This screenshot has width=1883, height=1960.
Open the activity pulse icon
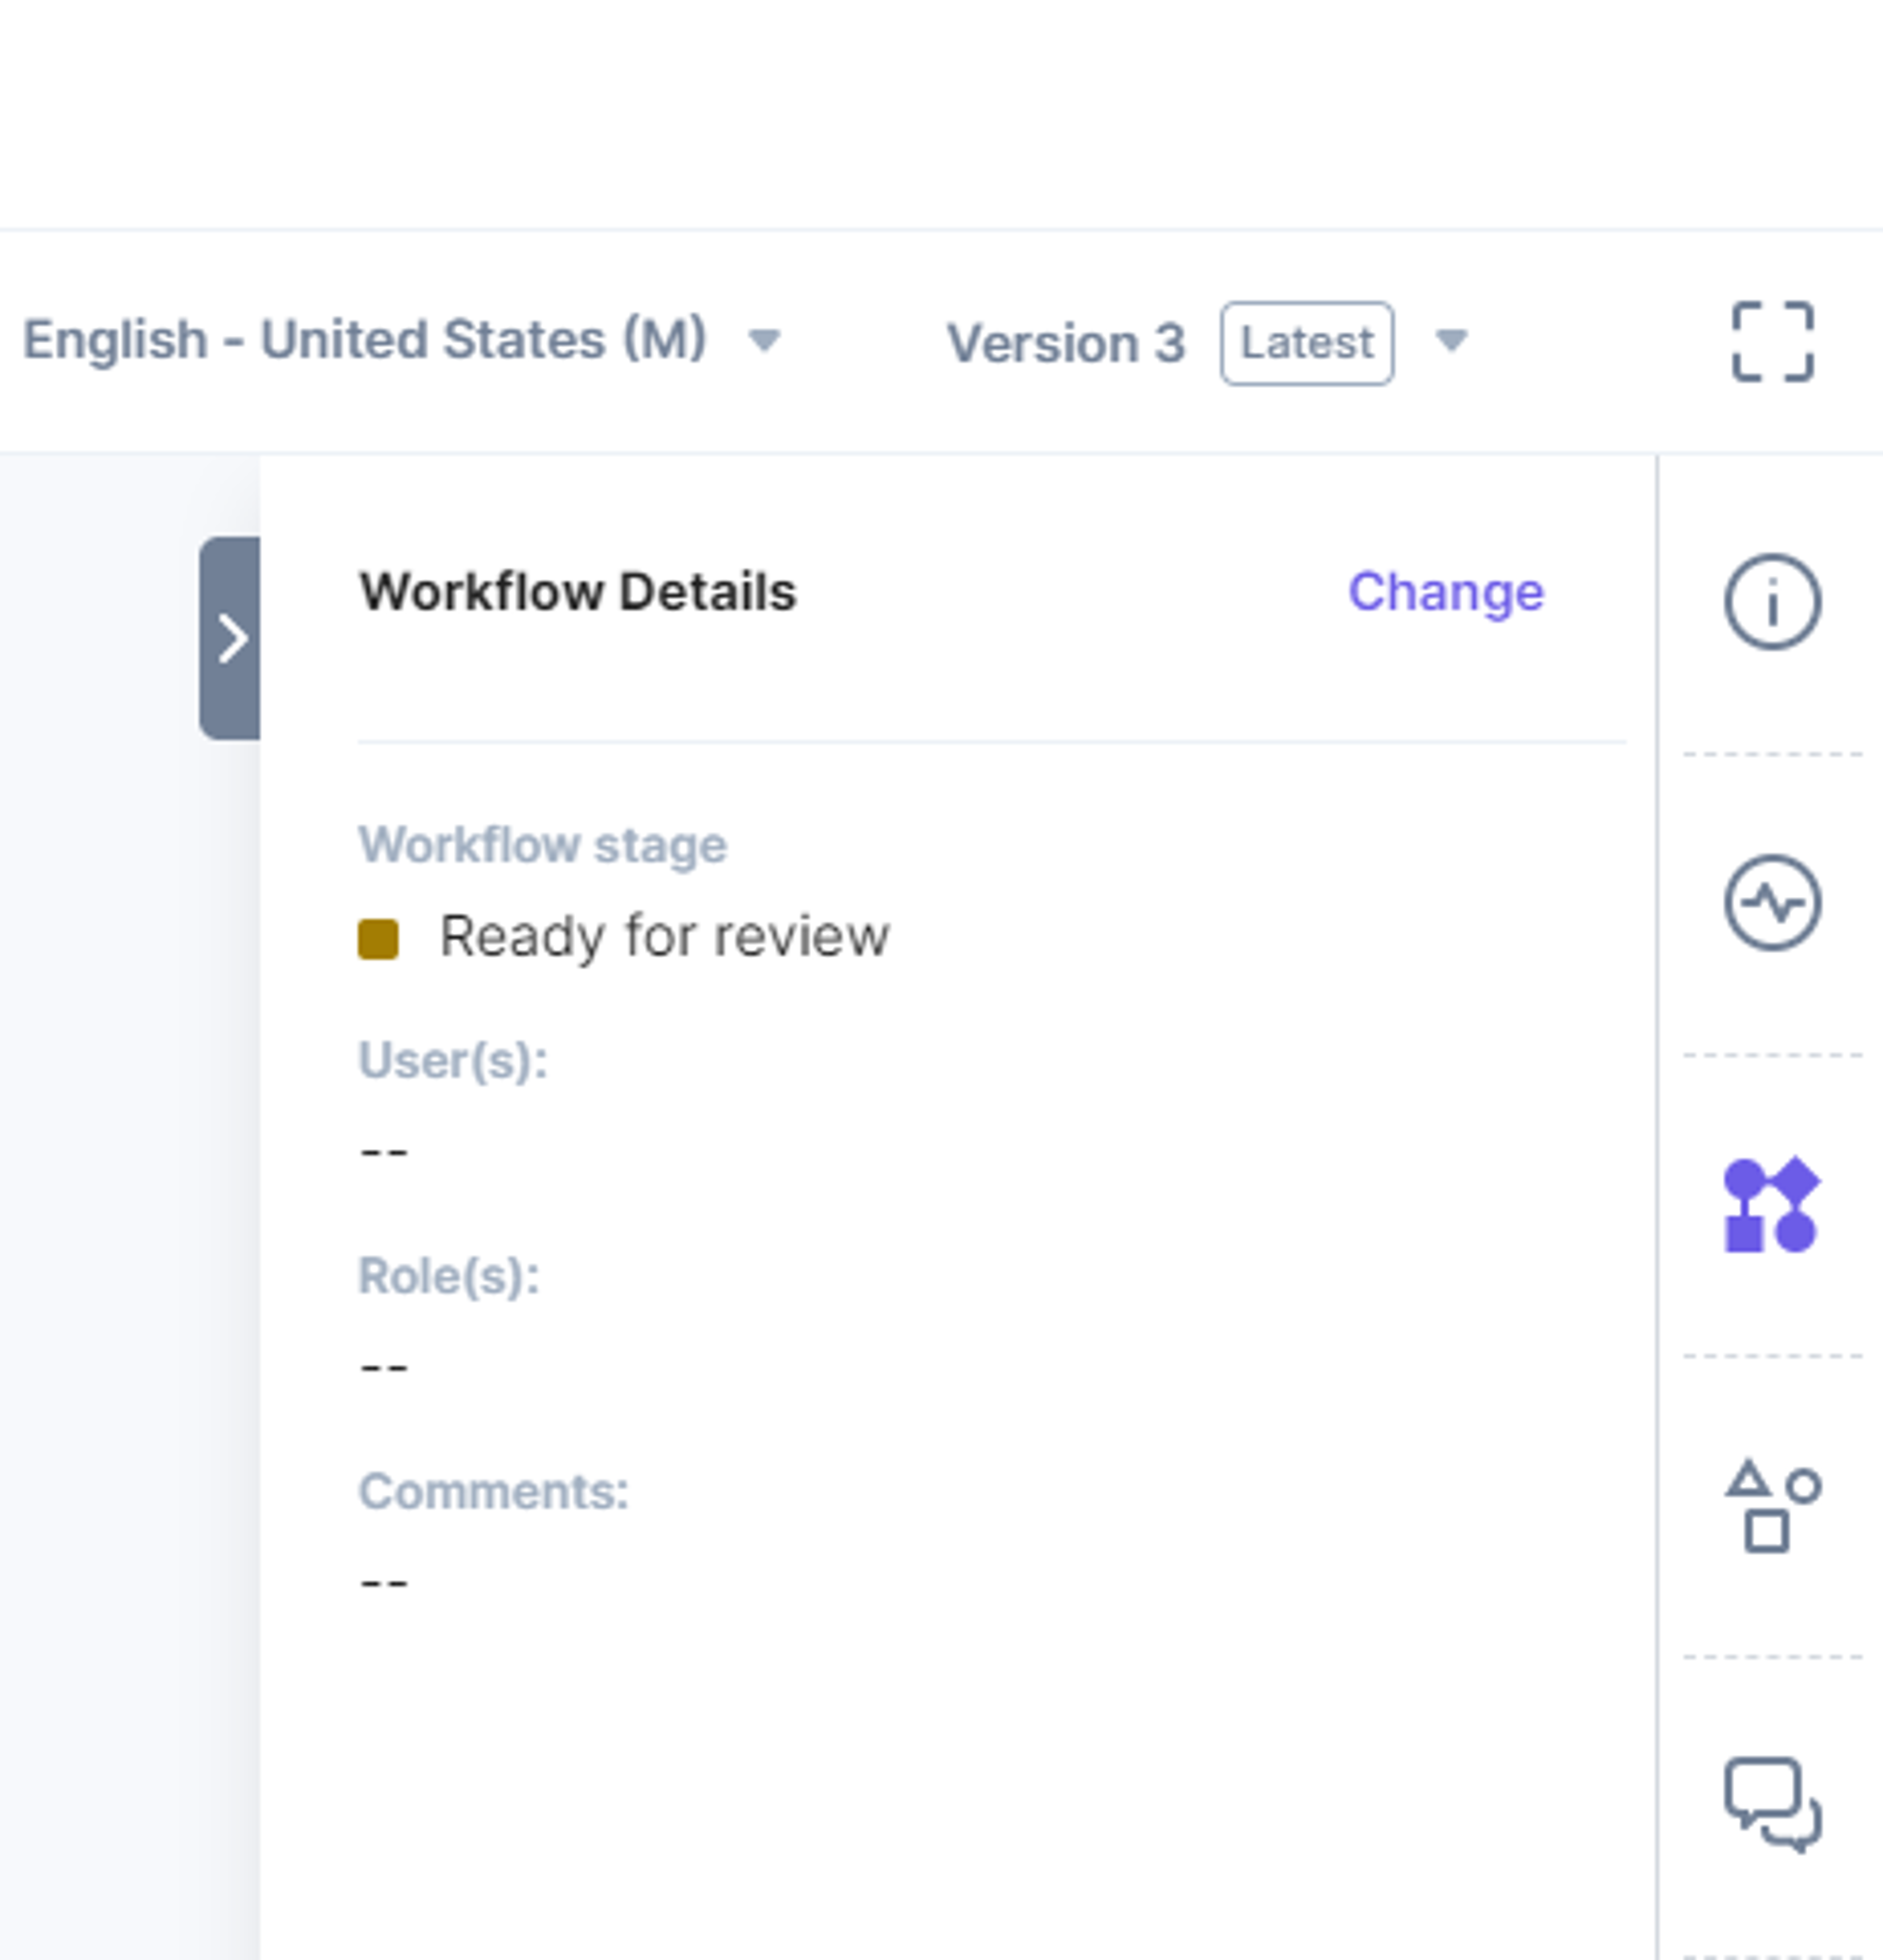1772,903
